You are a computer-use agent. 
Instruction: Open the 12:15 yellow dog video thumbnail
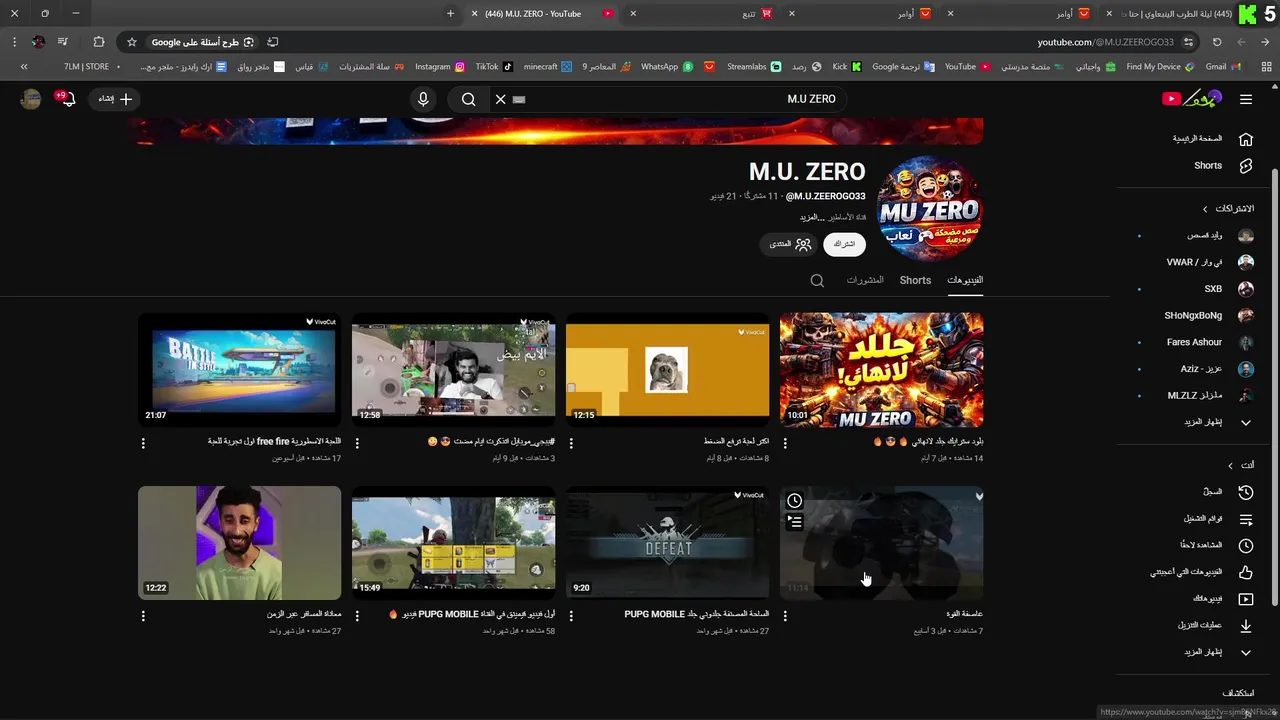pyautogui.click(x=667, y=370)
